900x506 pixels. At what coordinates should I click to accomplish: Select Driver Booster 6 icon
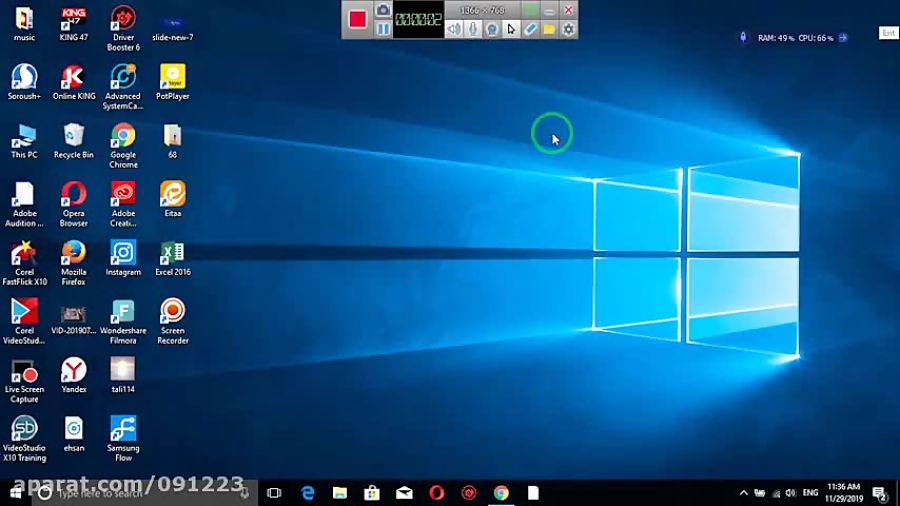[123, 29]
